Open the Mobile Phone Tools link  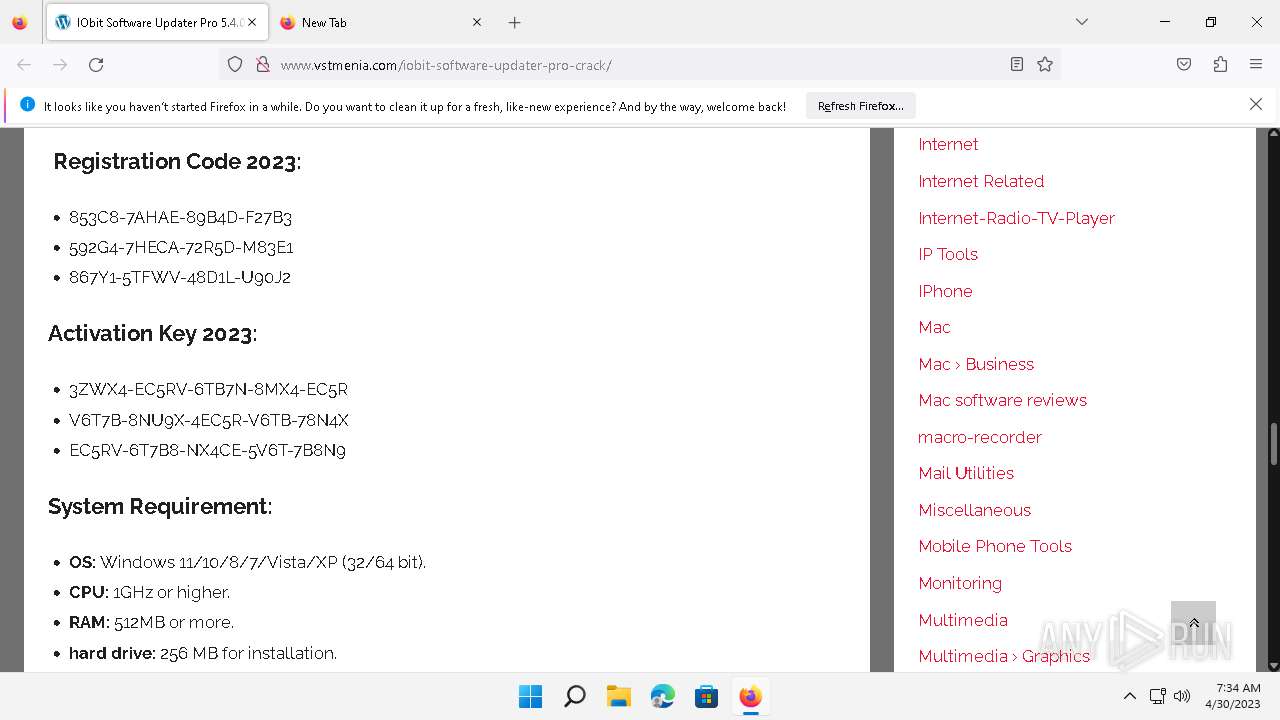coord(995,546)
